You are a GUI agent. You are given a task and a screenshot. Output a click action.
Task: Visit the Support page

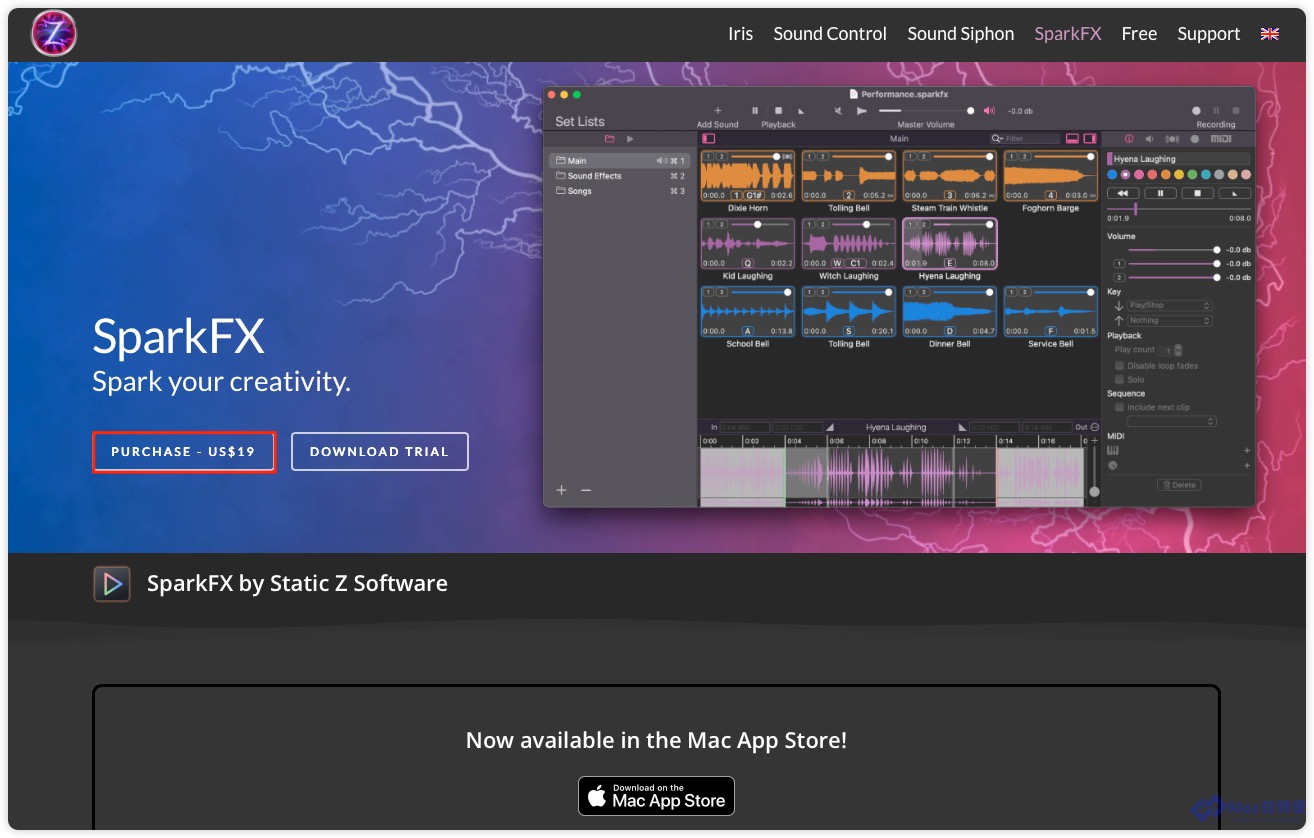(x=1208, y=34)
